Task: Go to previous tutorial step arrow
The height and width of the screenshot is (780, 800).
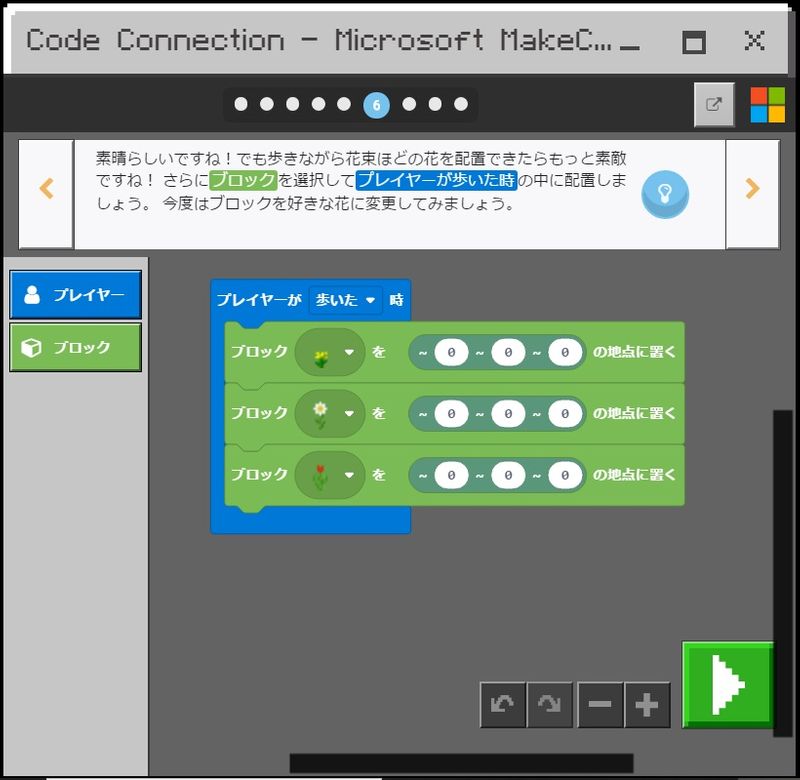Action: (46, 189)
